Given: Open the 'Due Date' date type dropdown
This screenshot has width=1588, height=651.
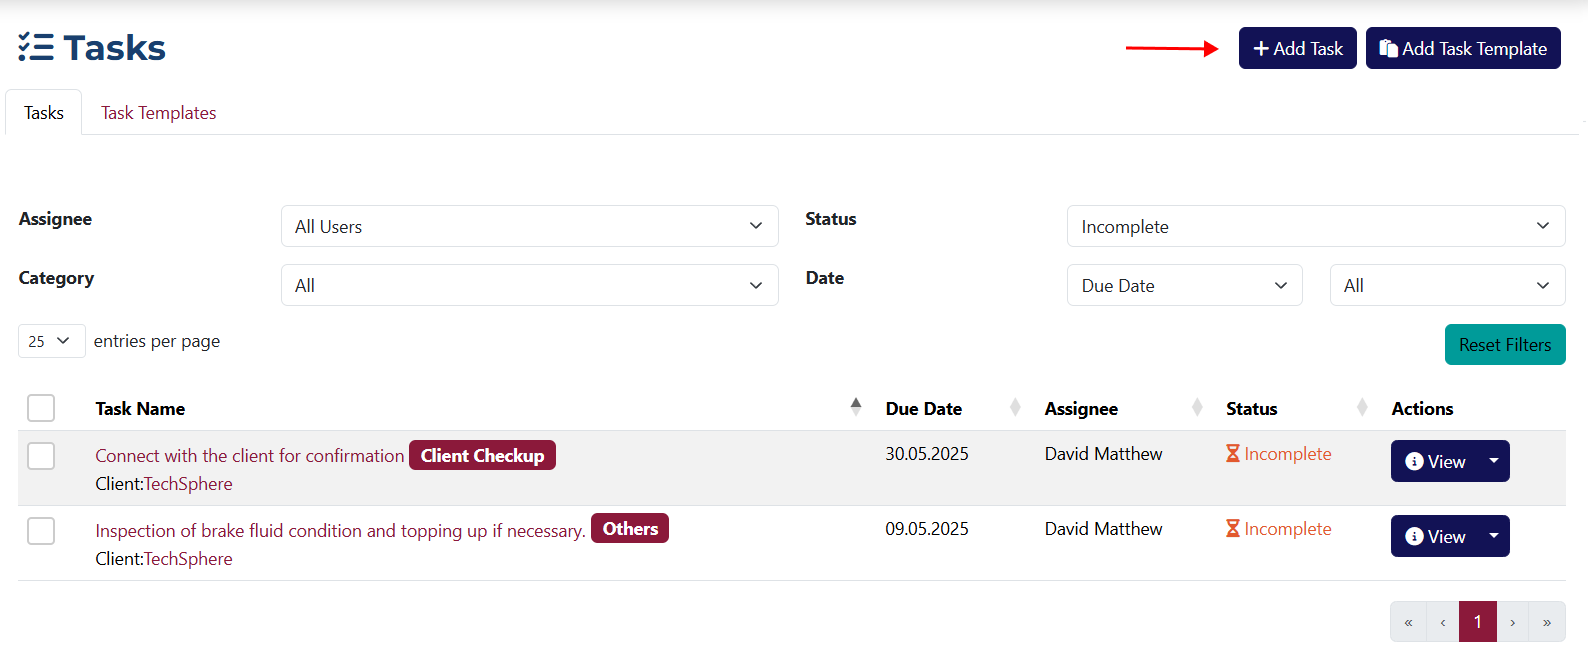Looking at the screenshot, I should tap(1184, 285).
